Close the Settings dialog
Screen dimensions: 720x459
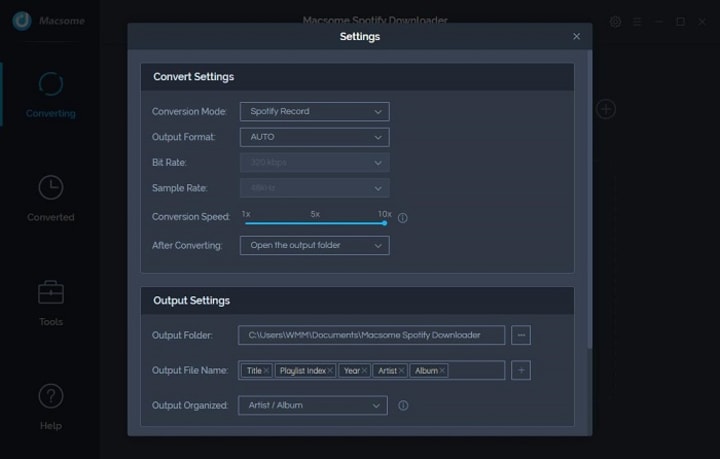[x=576, y=36]
